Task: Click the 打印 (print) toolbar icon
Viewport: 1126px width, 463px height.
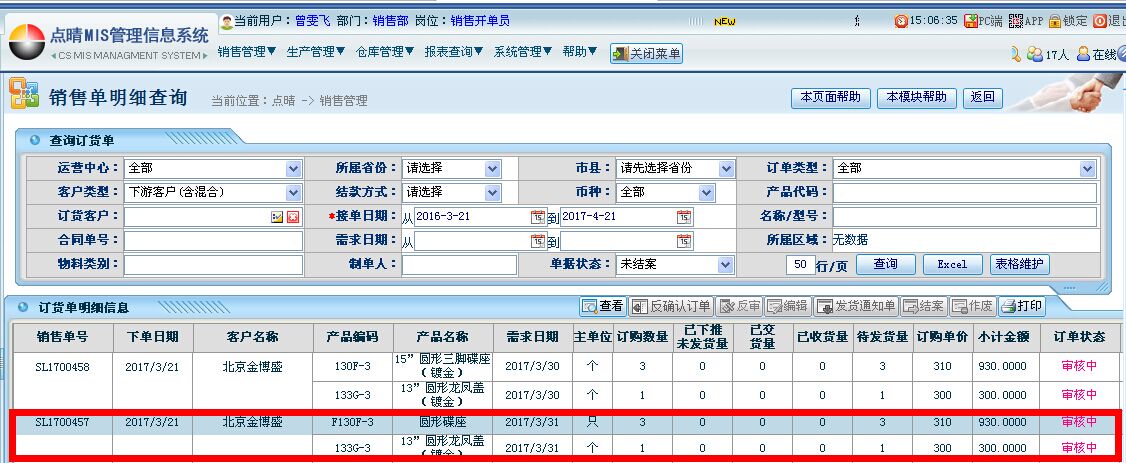Action: pos(1008,307)
